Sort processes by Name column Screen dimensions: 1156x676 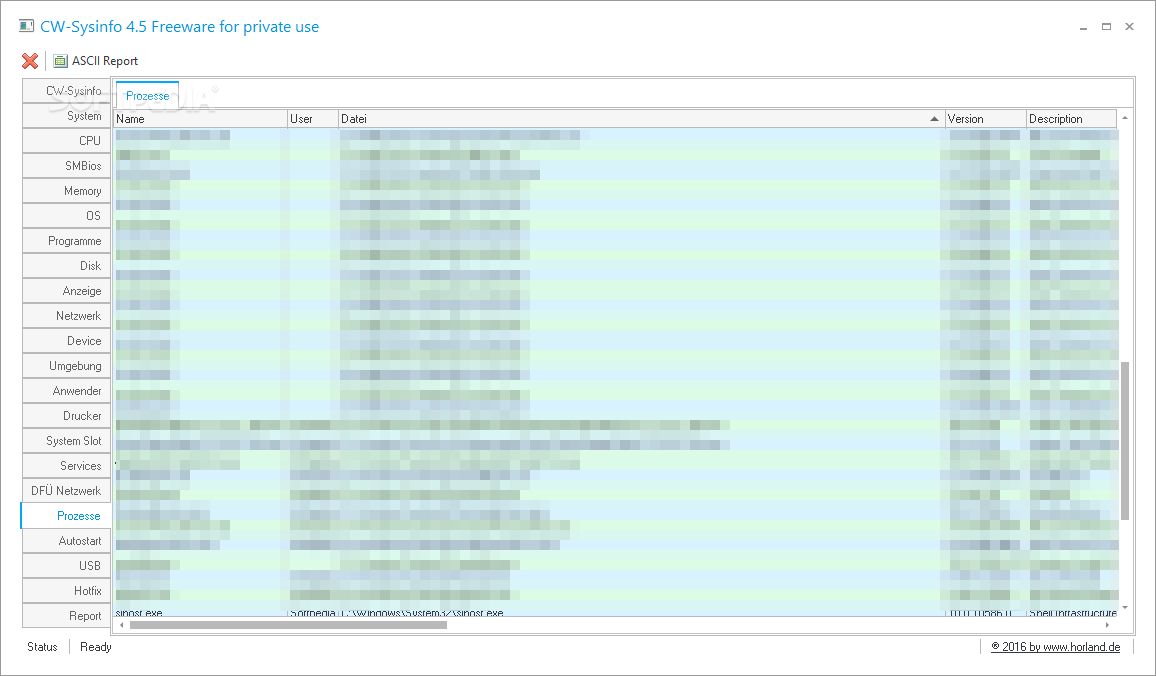click(201, 119)
